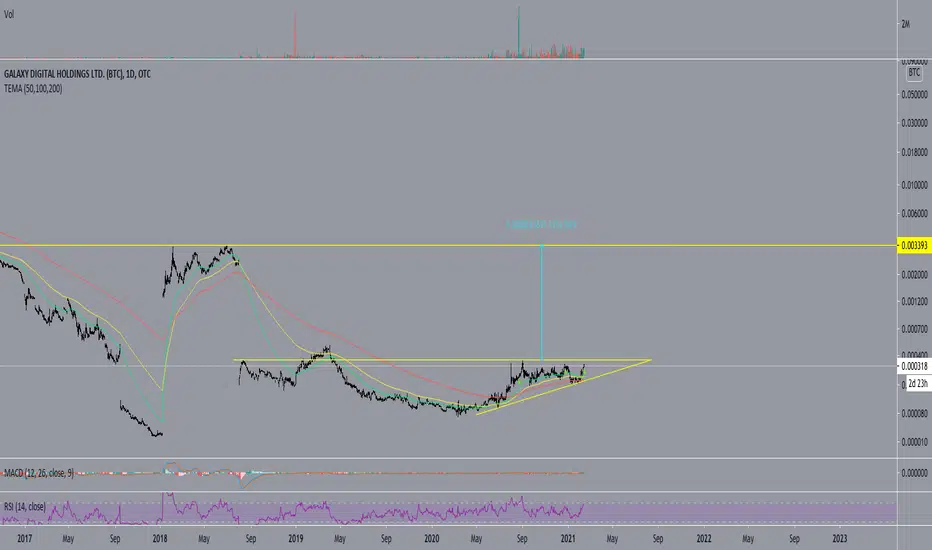Click the 2022 label on time axis
Image resolution: width=932 pixels, height=550 pixels.
[x=704, y=539]
